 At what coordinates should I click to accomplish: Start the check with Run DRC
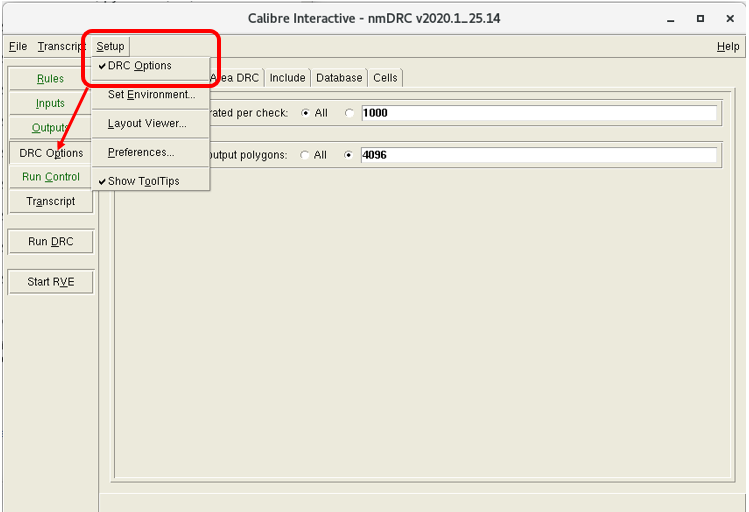50,241
